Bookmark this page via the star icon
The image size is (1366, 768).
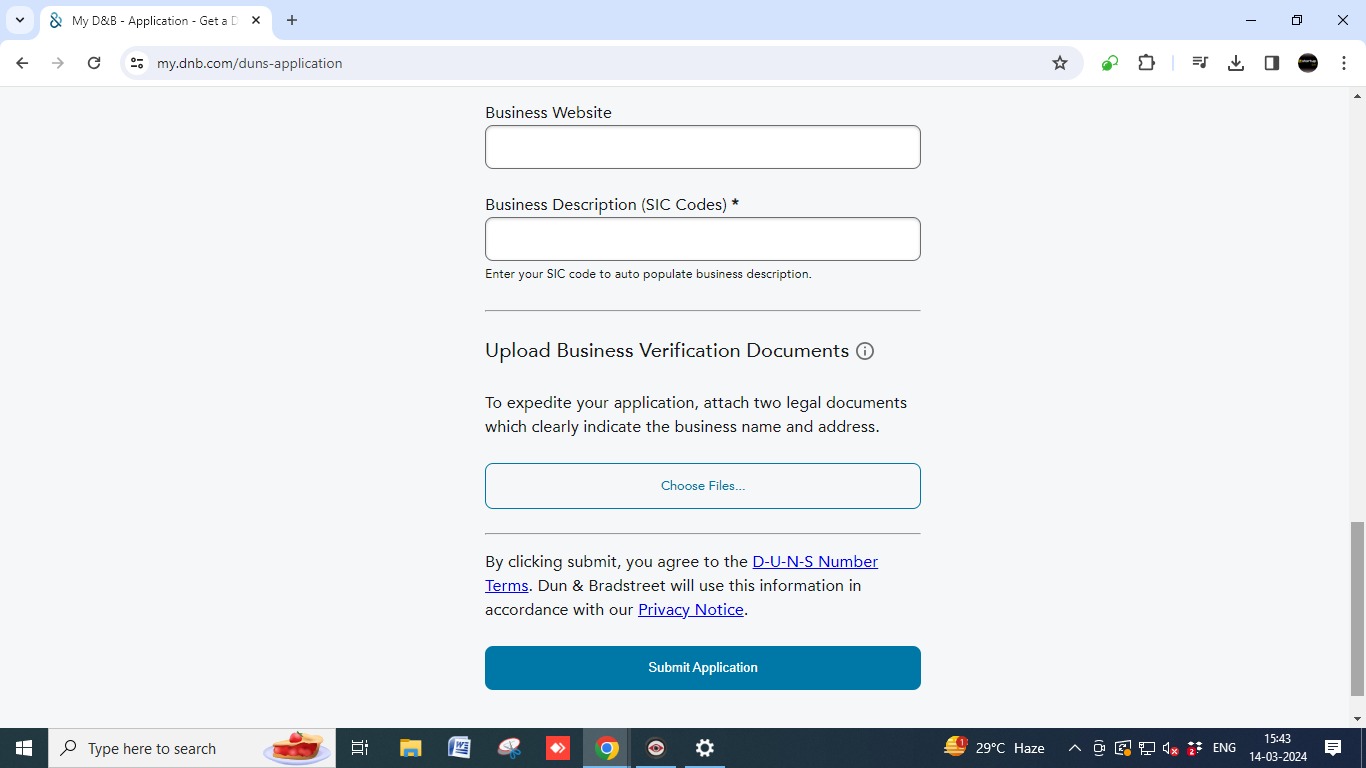pos(1059,62)
